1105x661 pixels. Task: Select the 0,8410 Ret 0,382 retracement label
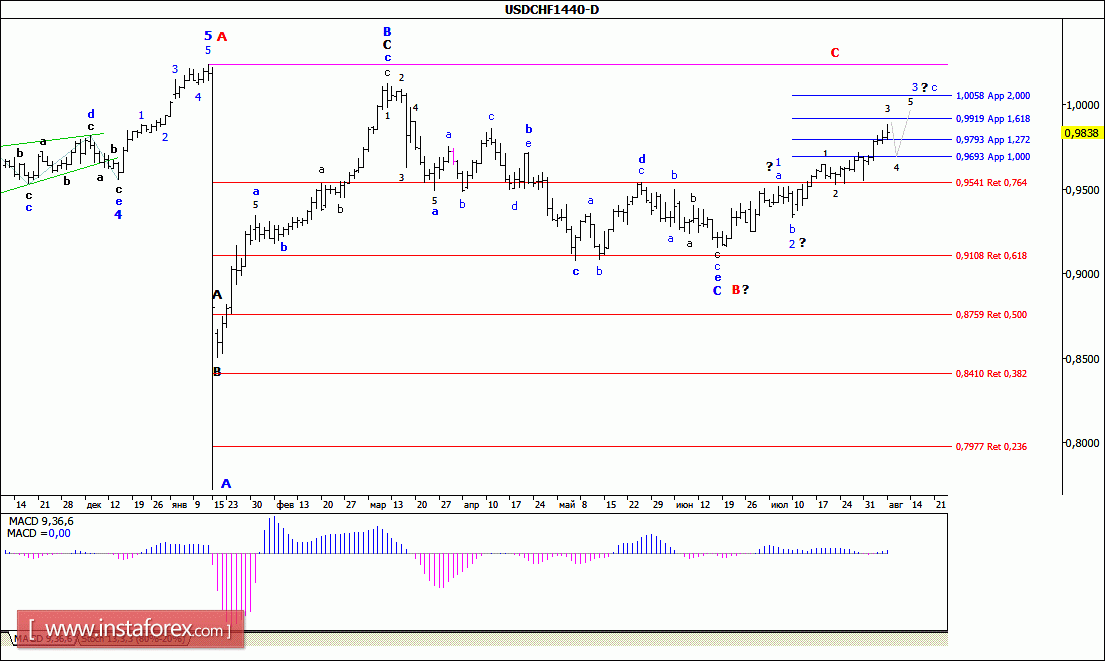(991, 373)
